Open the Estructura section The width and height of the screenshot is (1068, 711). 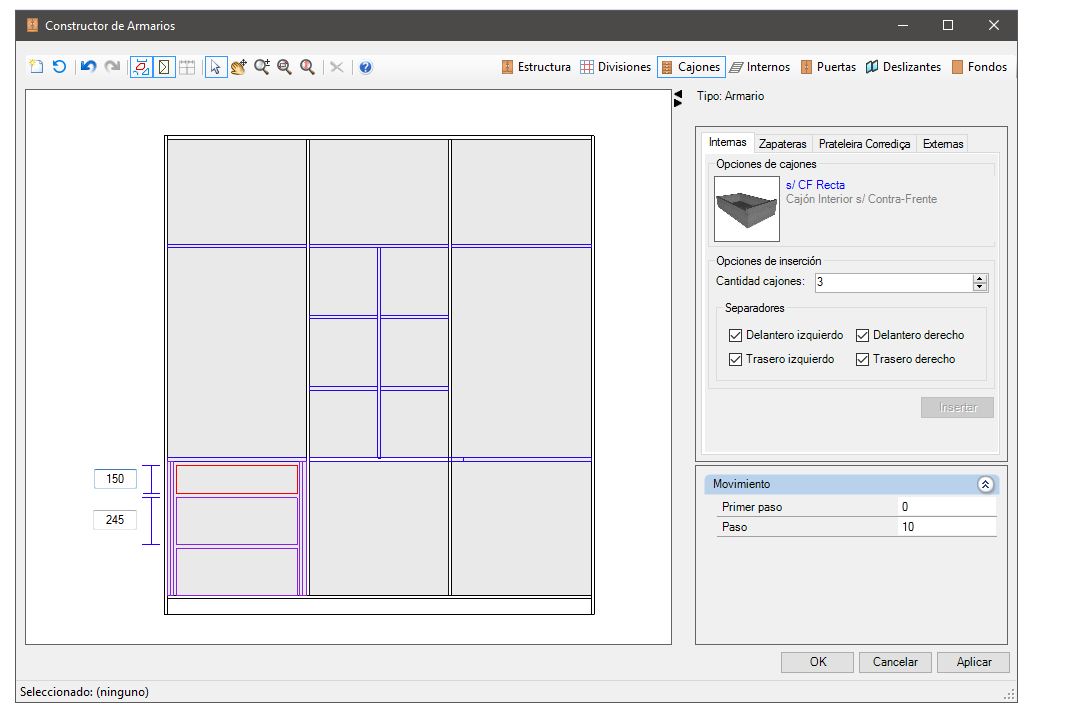click(536, 67)
